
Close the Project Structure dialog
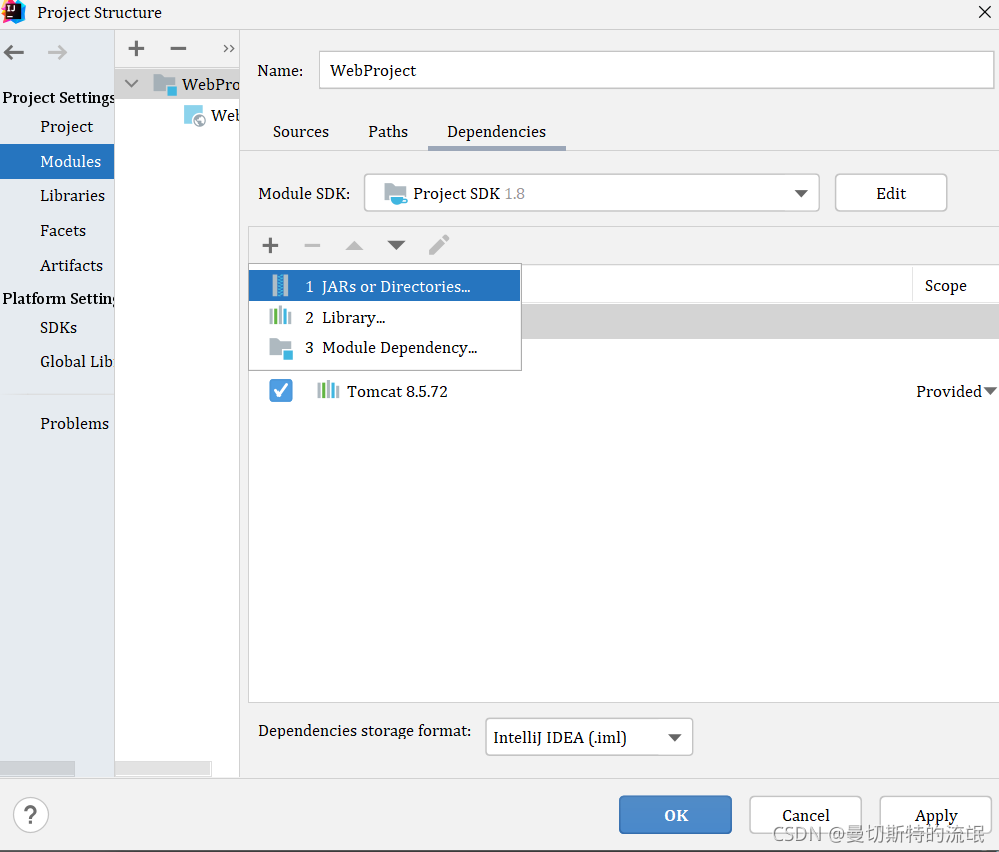point(984,12)
